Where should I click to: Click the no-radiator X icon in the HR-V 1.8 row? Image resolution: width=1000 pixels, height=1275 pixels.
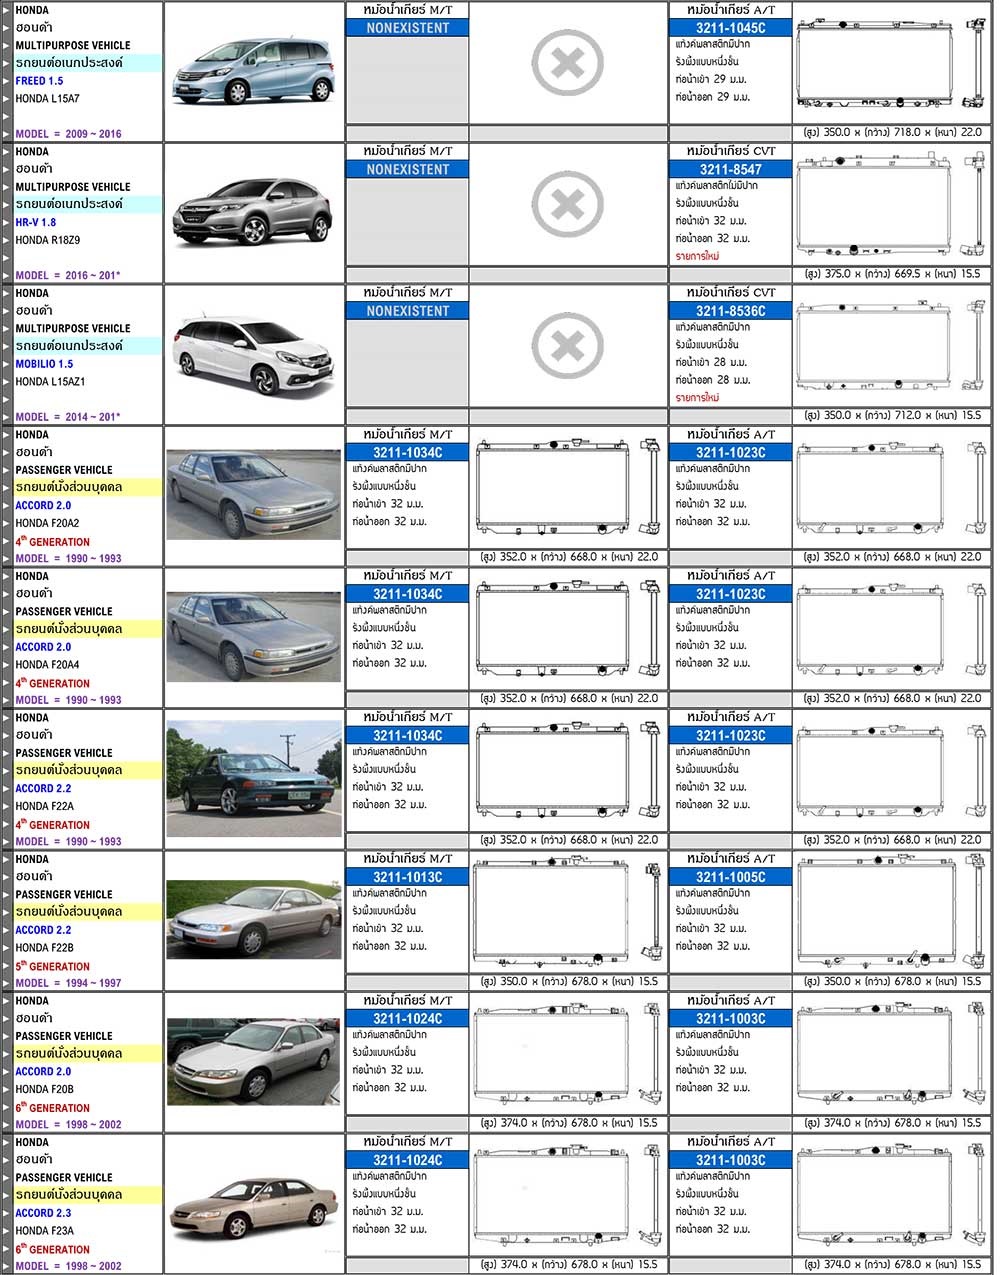coord(567,206)
